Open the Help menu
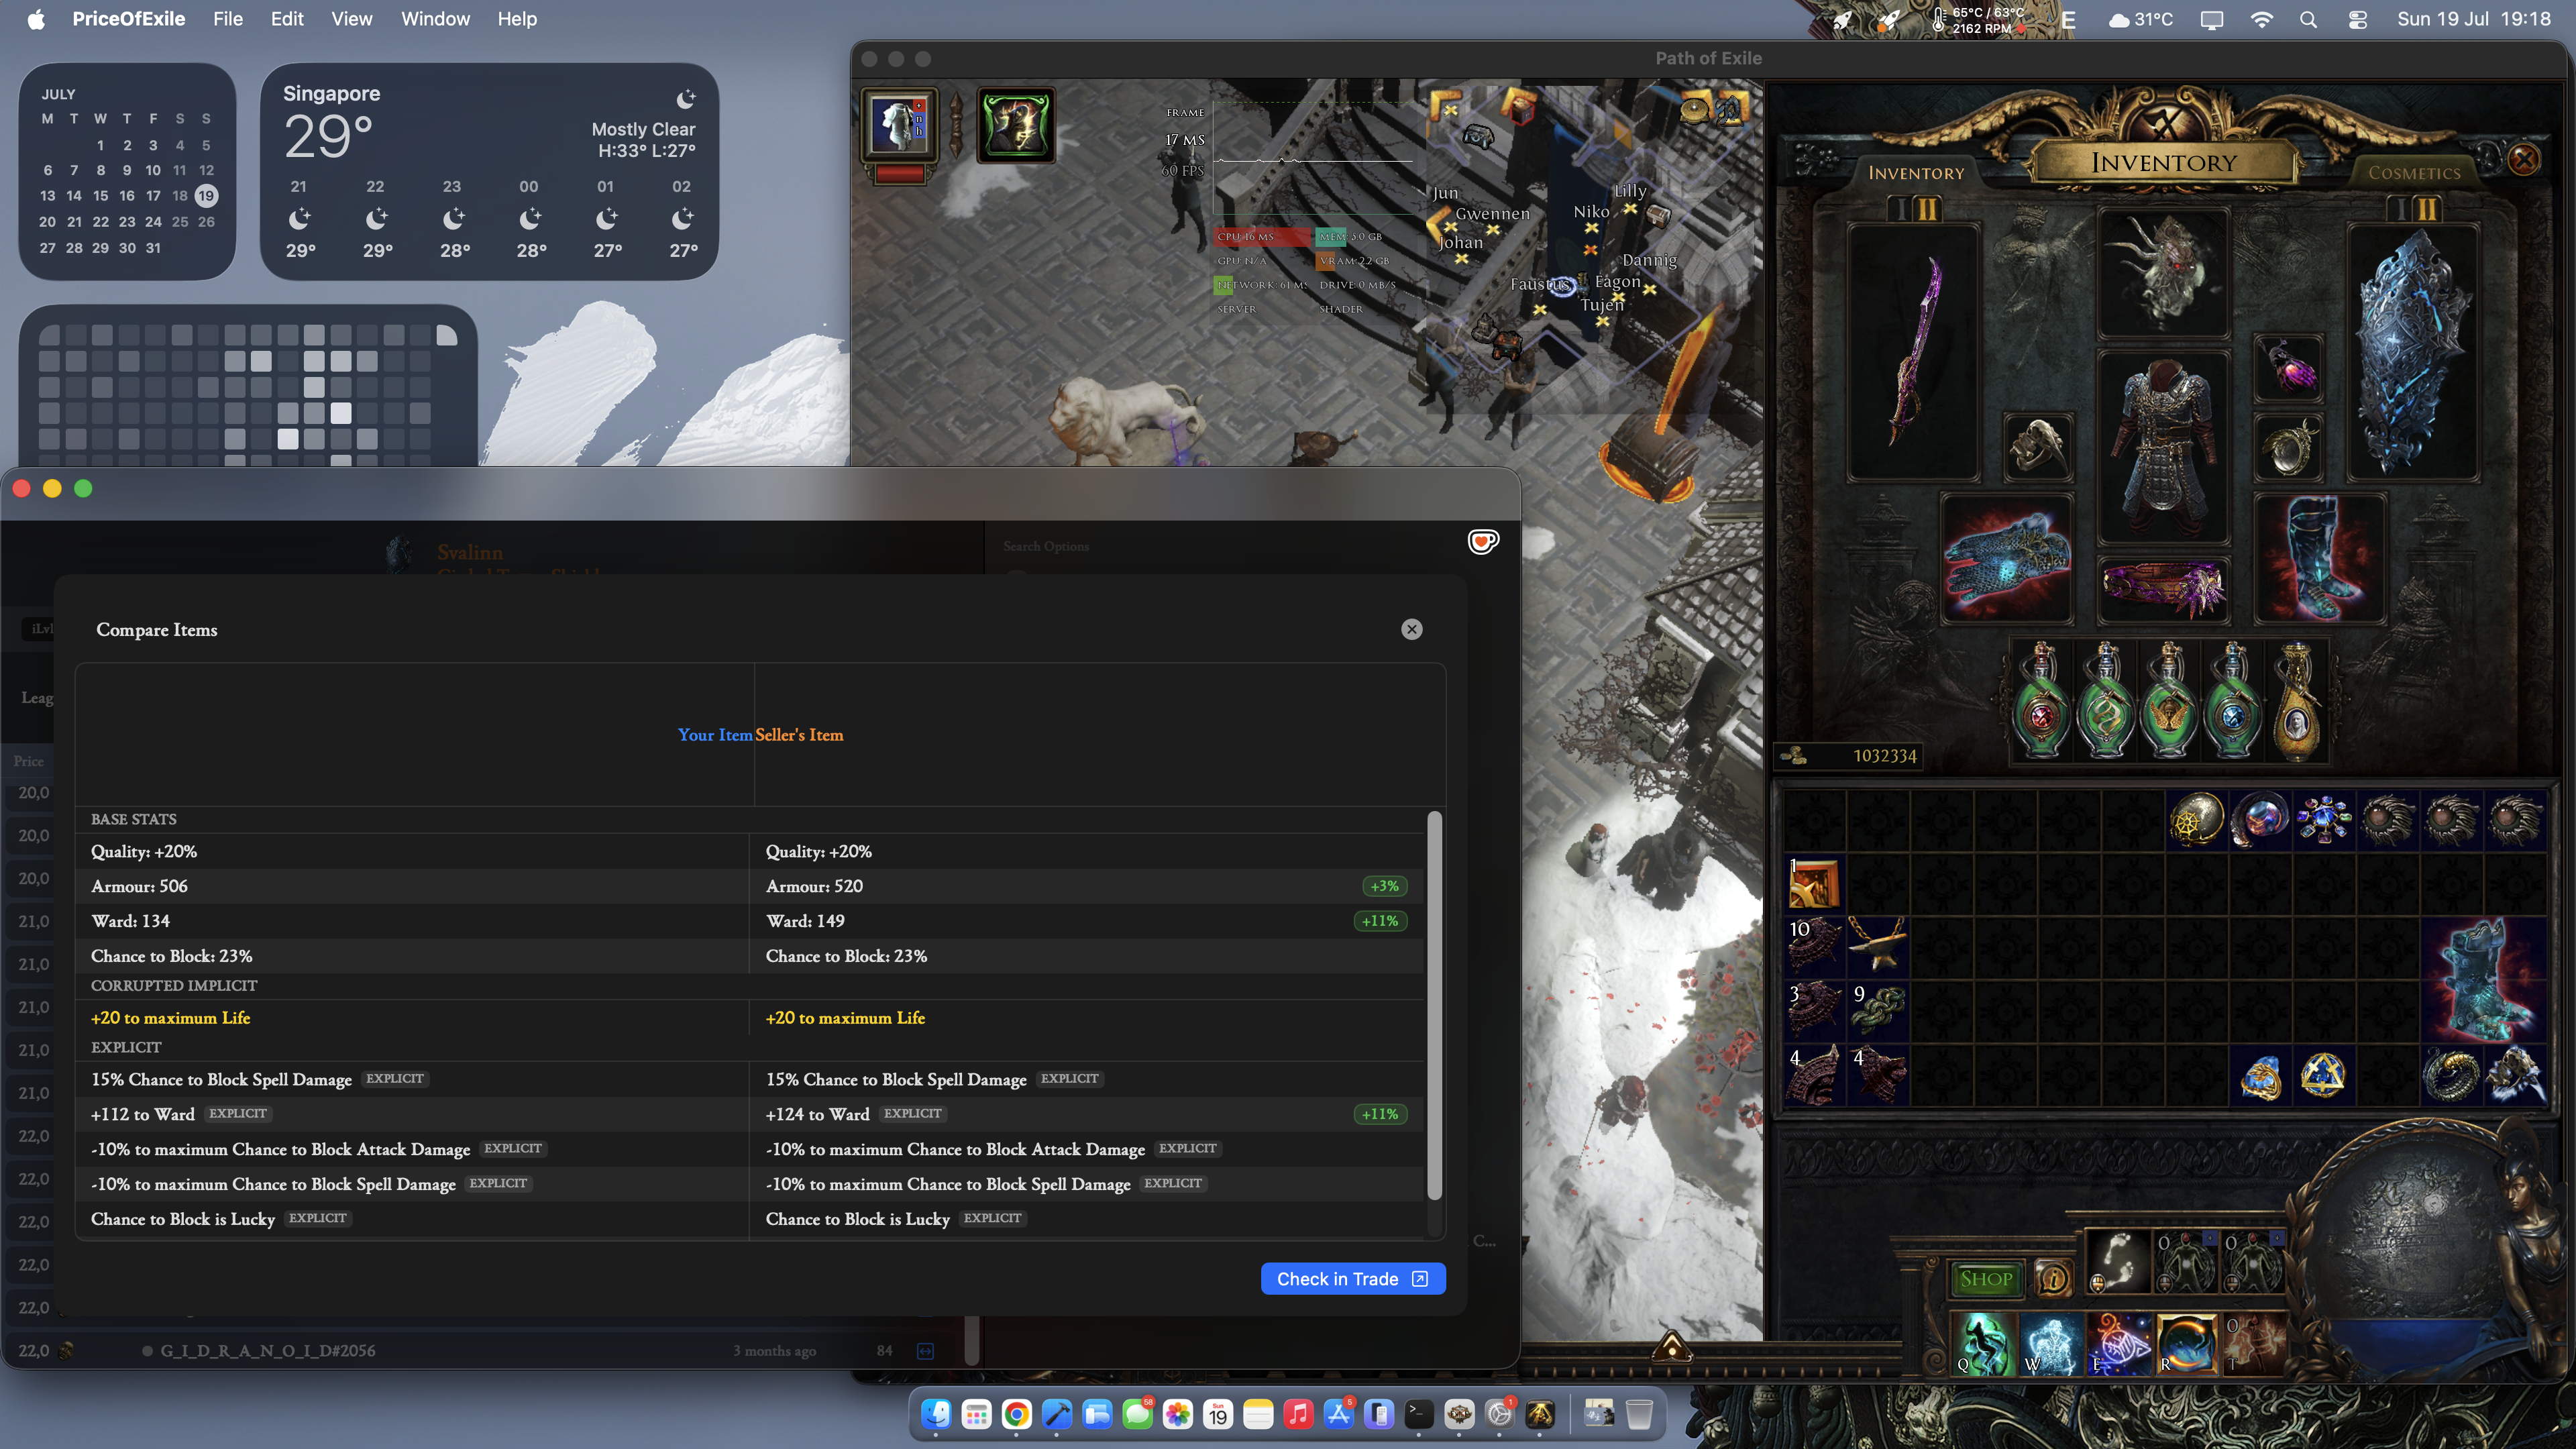The height and width of the screenshot is (1449, 2576). pos(517,19)
